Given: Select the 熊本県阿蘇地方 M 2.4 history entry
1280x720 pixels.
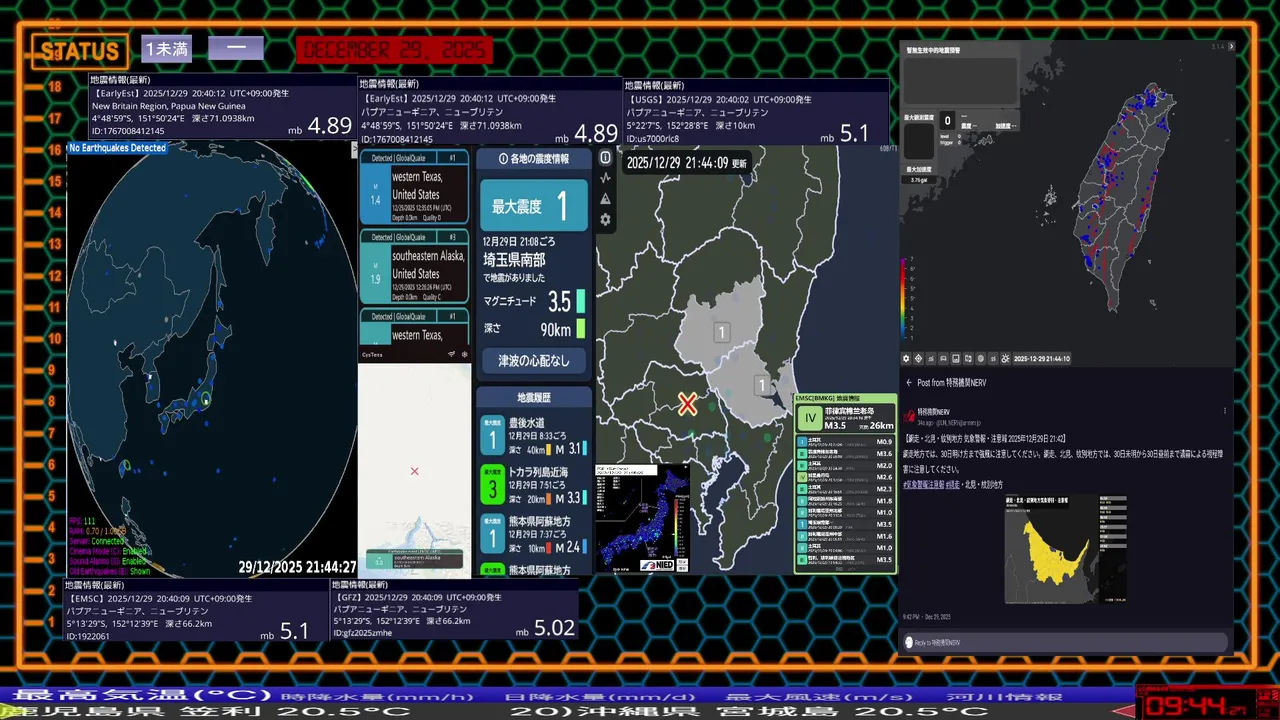Looking at the screenshot, I should [x=534, y=535].
